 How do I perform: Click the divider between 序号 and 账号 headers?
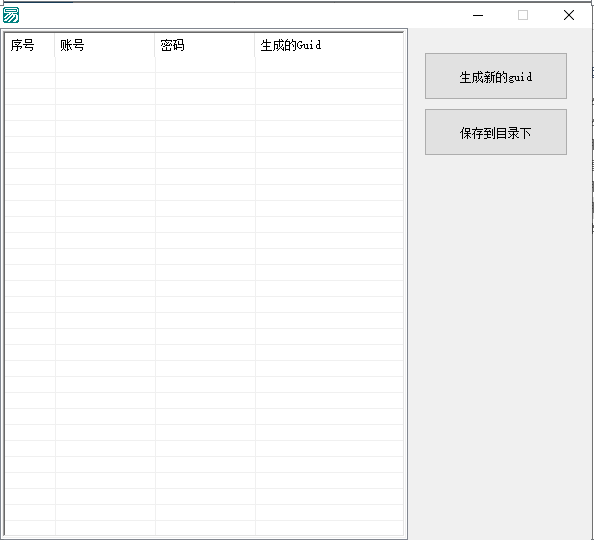(x=55, y=45)
